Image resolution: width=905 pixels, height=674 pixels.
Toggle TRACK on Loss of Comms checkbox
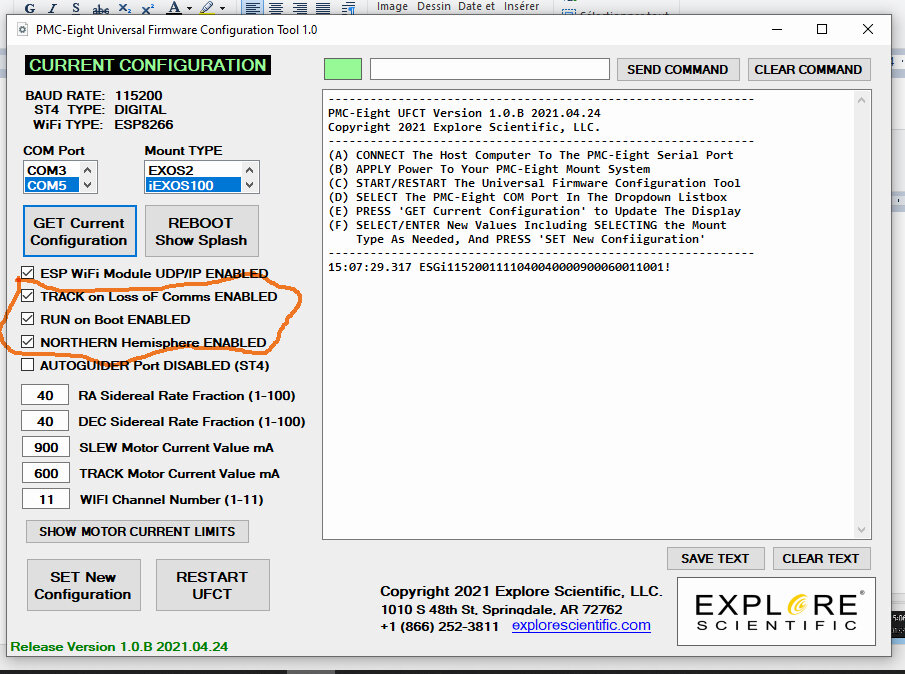pyautogui.click(x=27, y=296)
